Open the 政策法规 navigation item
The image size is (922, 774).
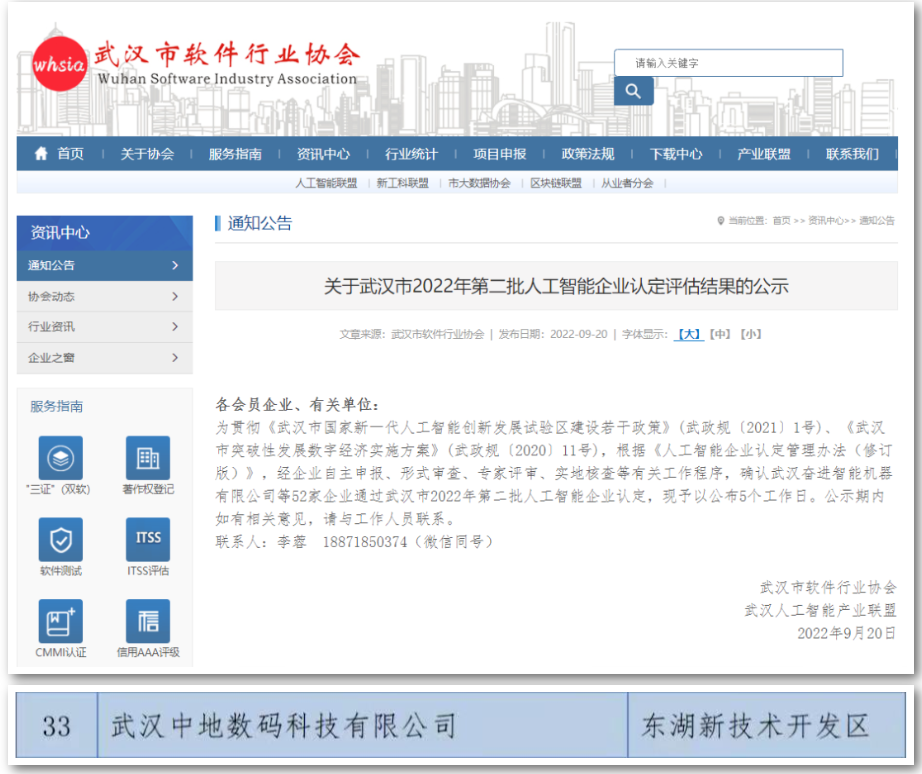pos(588,154)
